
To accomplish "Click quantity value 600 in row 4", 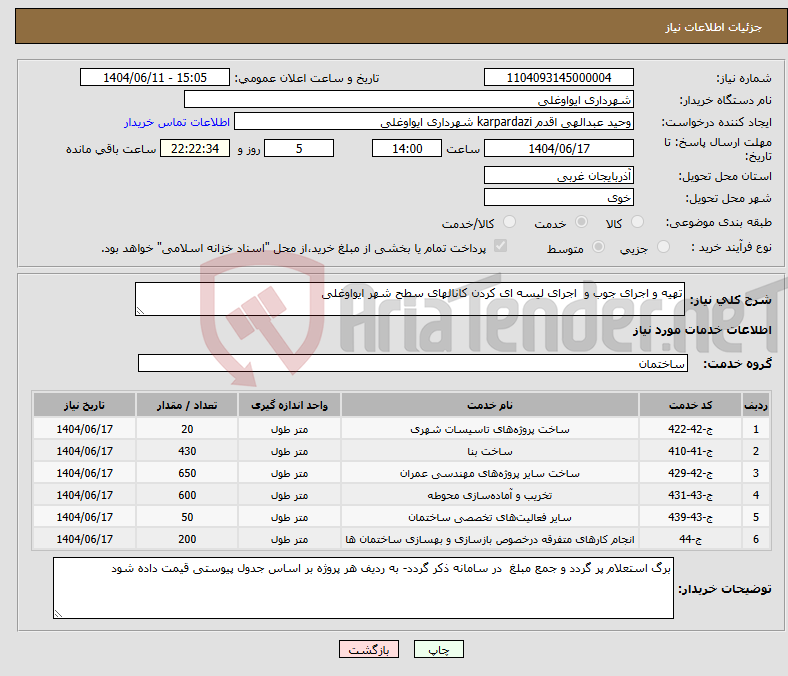I will tap(187, 495).
